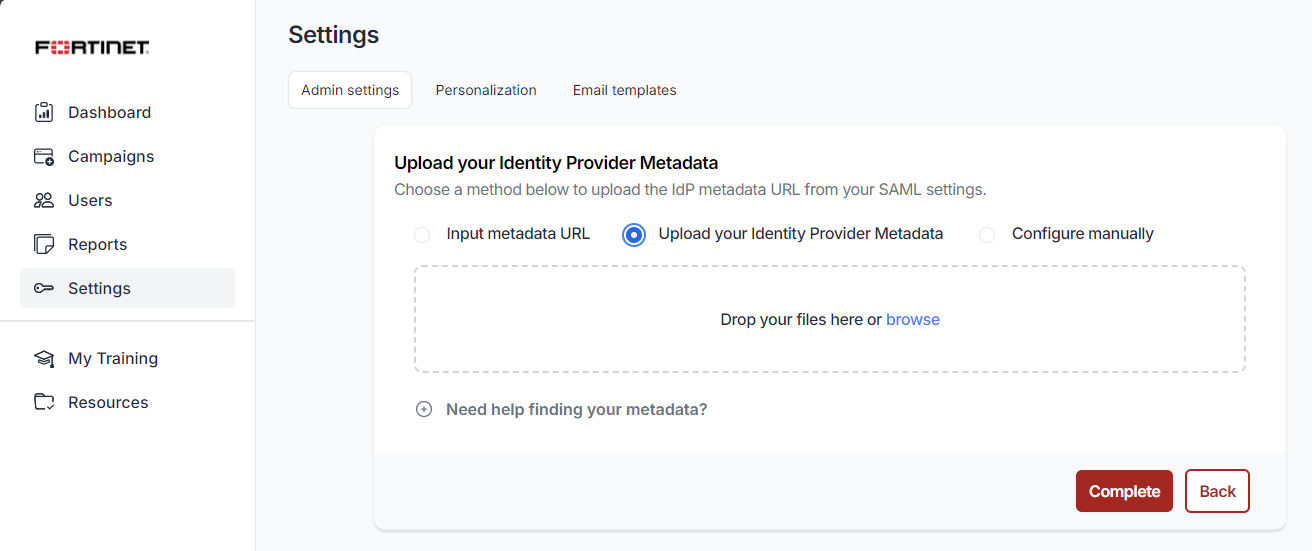Screen dimensions: 1312x551
Task: Open the Email templates tab
Action: point(624,90)
